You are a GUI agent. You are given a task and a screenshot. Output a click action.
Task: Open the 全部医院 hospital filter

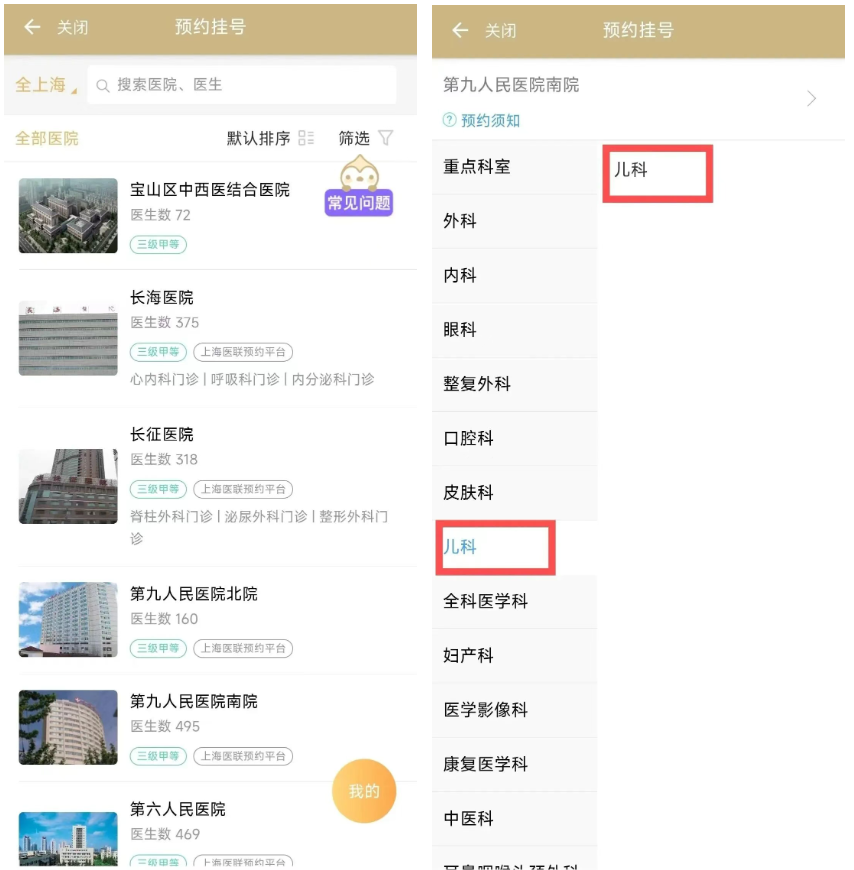click(x=47, y=138)
